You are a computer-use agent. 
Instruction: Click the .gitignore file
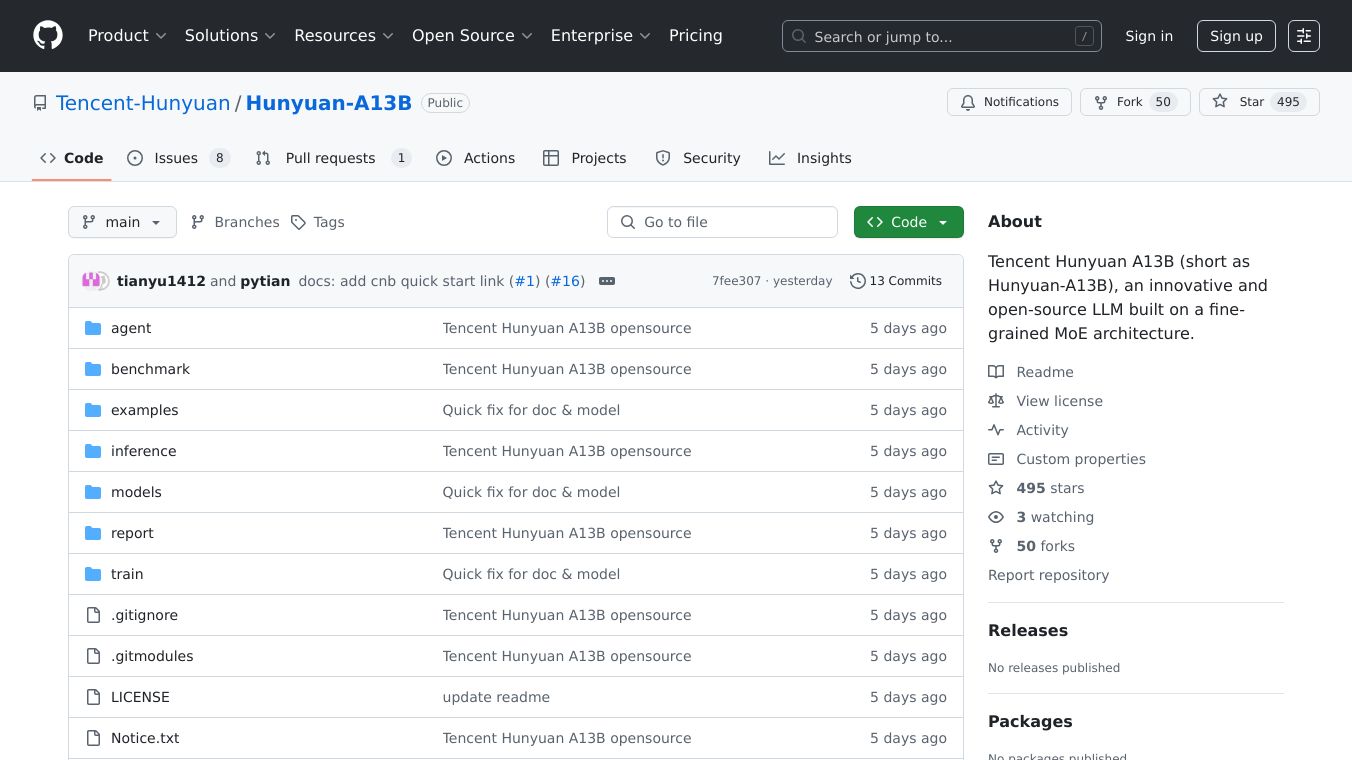tap(144, 615)
